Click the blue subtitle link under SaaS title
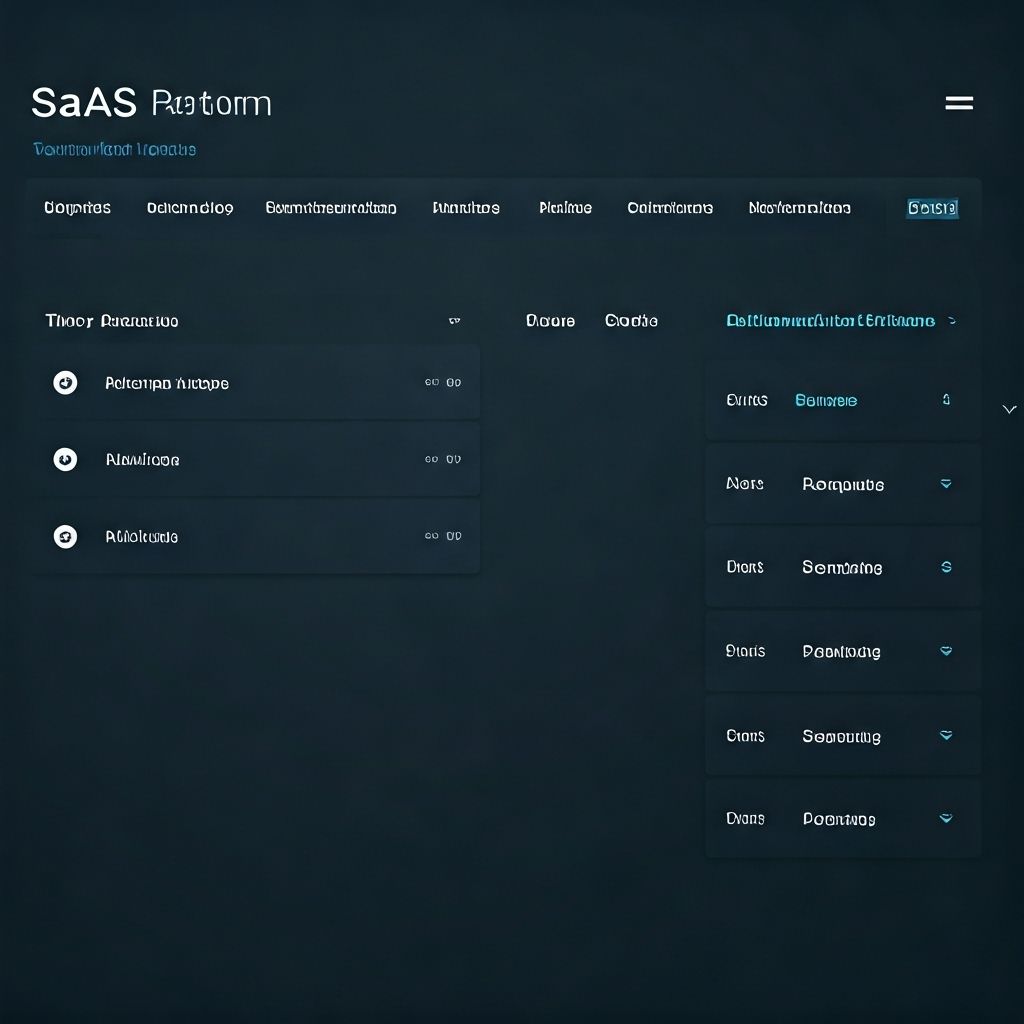 pyautogui.click(x=114, y=149)
